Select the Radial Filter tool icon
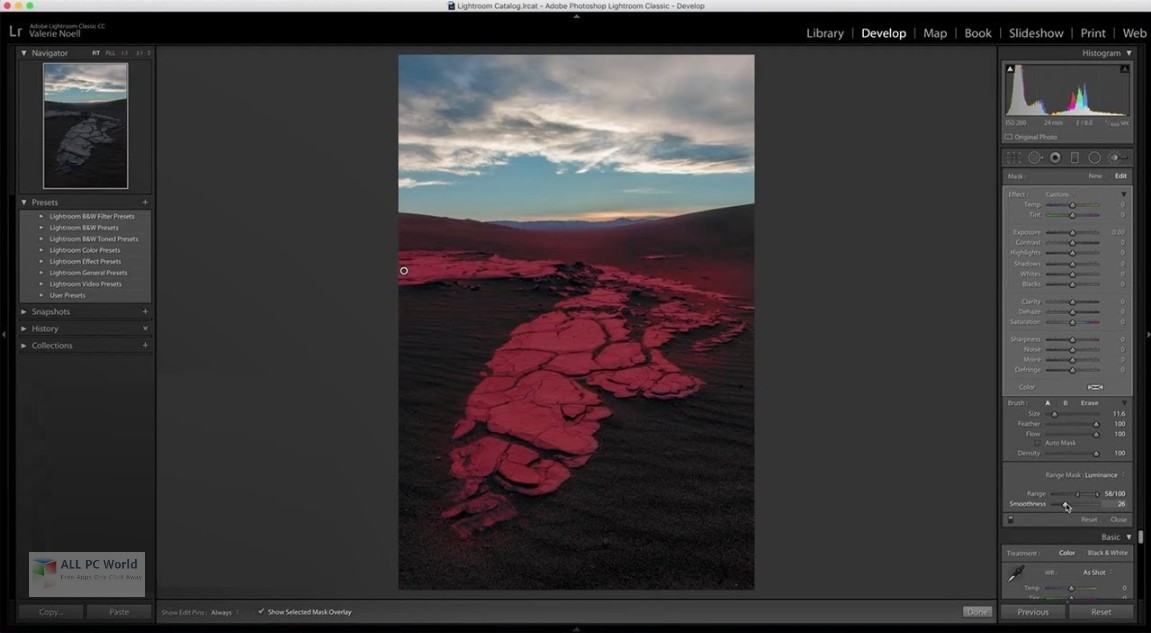Screen dimensions: 1151x633 coord(1094,158)
